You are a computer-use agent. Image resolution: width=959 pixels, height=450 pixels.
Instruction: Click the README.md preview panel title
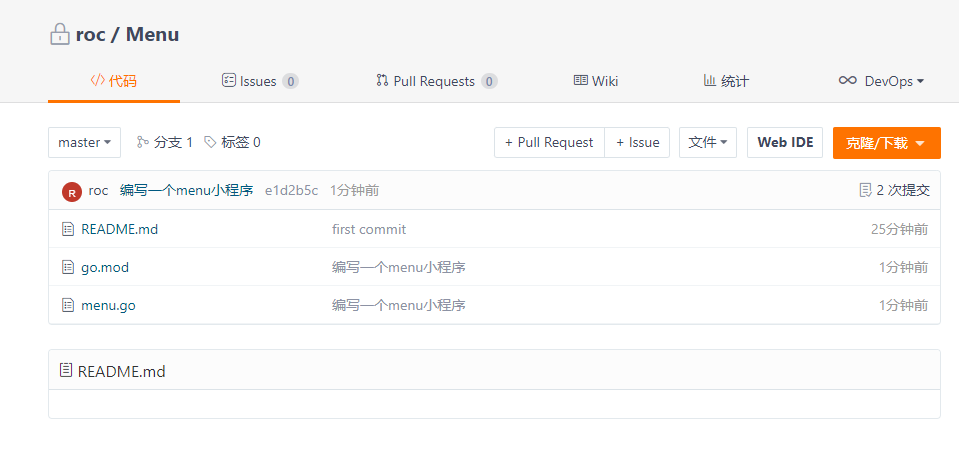coord(121,371)
